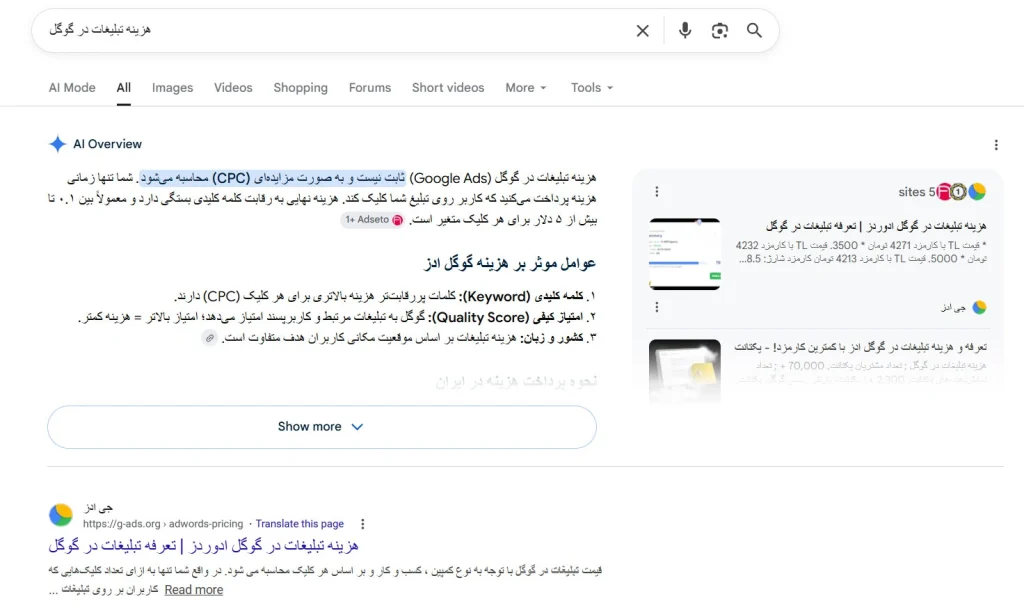
Task: Click the 'AI Overview' label
Action: pyautogui.click(x=107, y=144)
